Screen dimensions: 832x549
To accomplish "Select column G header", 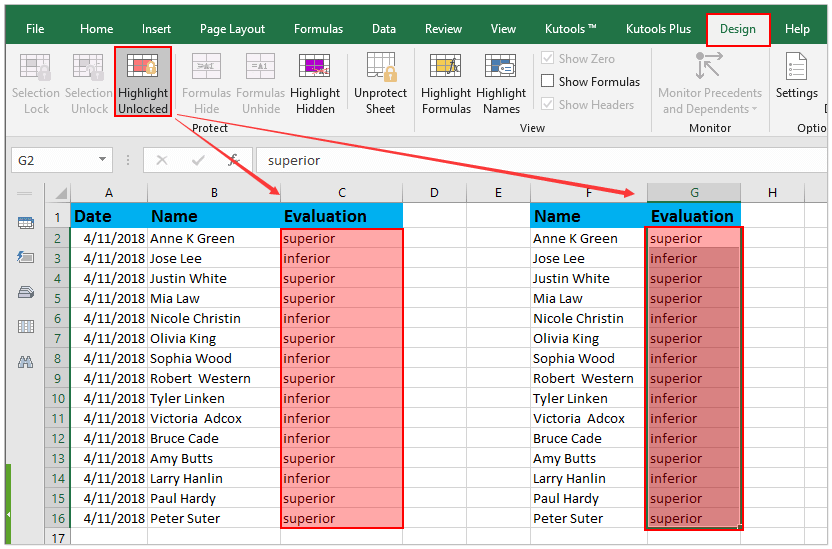I will (x=694, y=193).
